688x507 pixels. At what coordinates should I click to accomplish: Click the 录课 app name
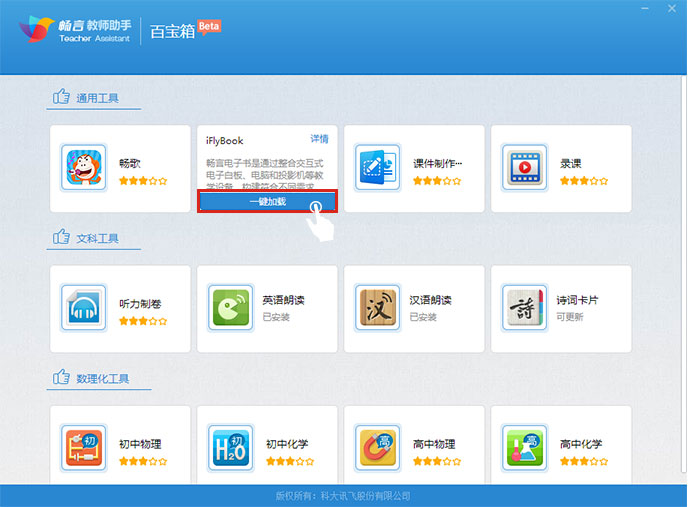(570, 164)
